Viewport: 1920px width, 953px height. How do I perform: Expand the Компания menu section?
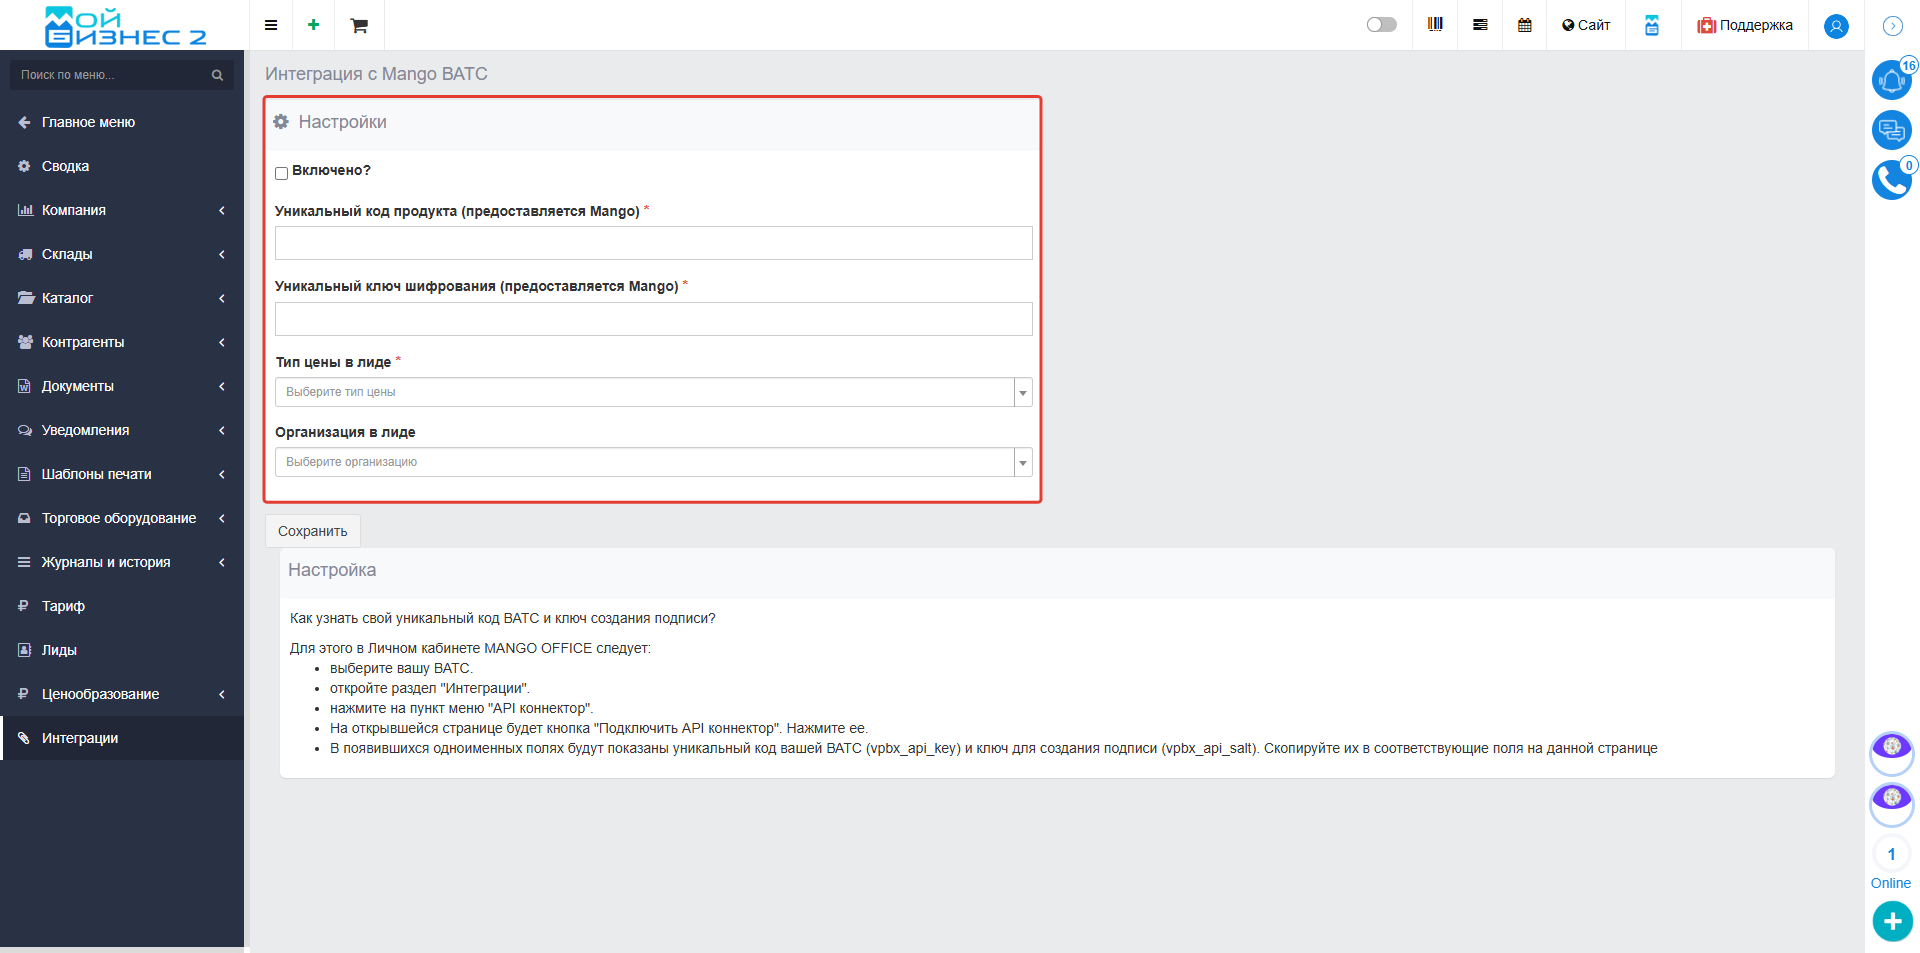122,210
